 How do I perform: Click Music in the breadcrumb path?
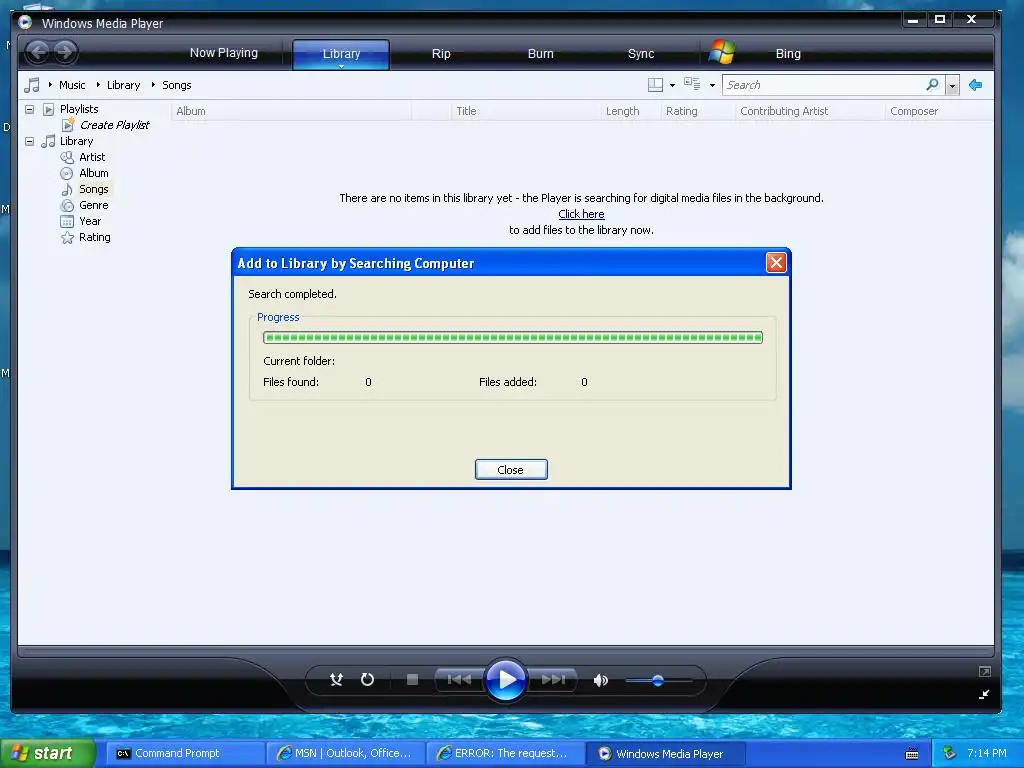(72, 85)
